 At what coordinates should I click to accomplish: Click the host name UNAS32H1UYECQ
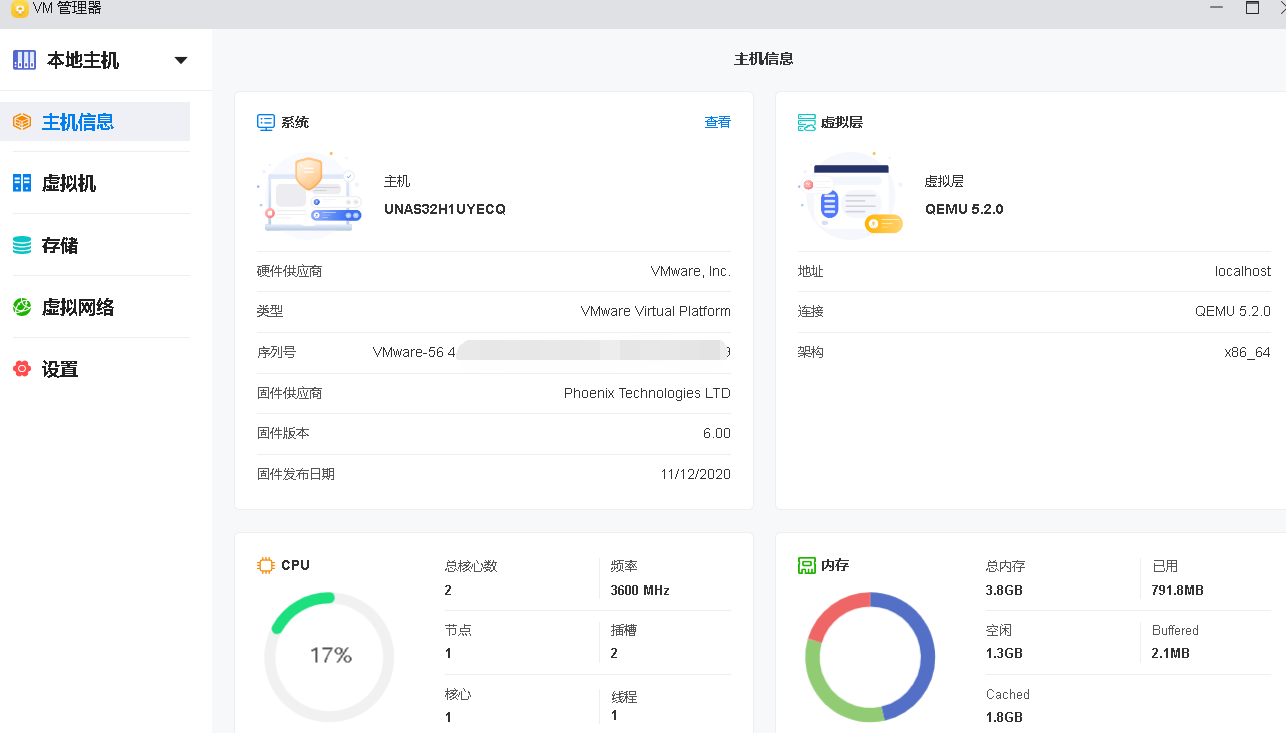pos(445,209)
